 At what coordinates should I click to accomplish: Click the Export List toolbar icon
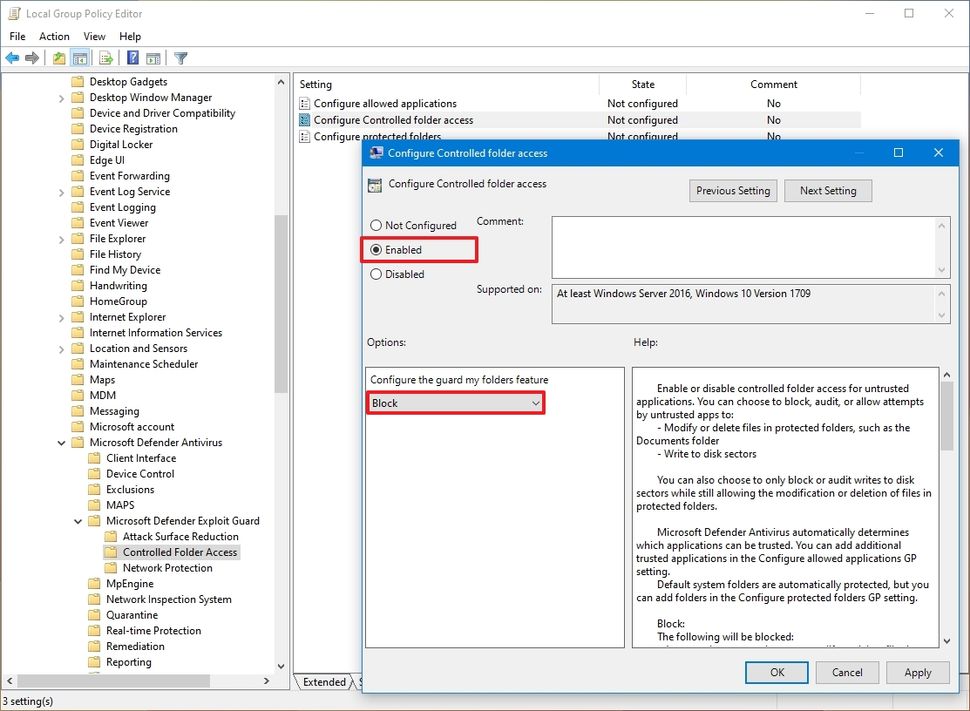pos(105,57)
